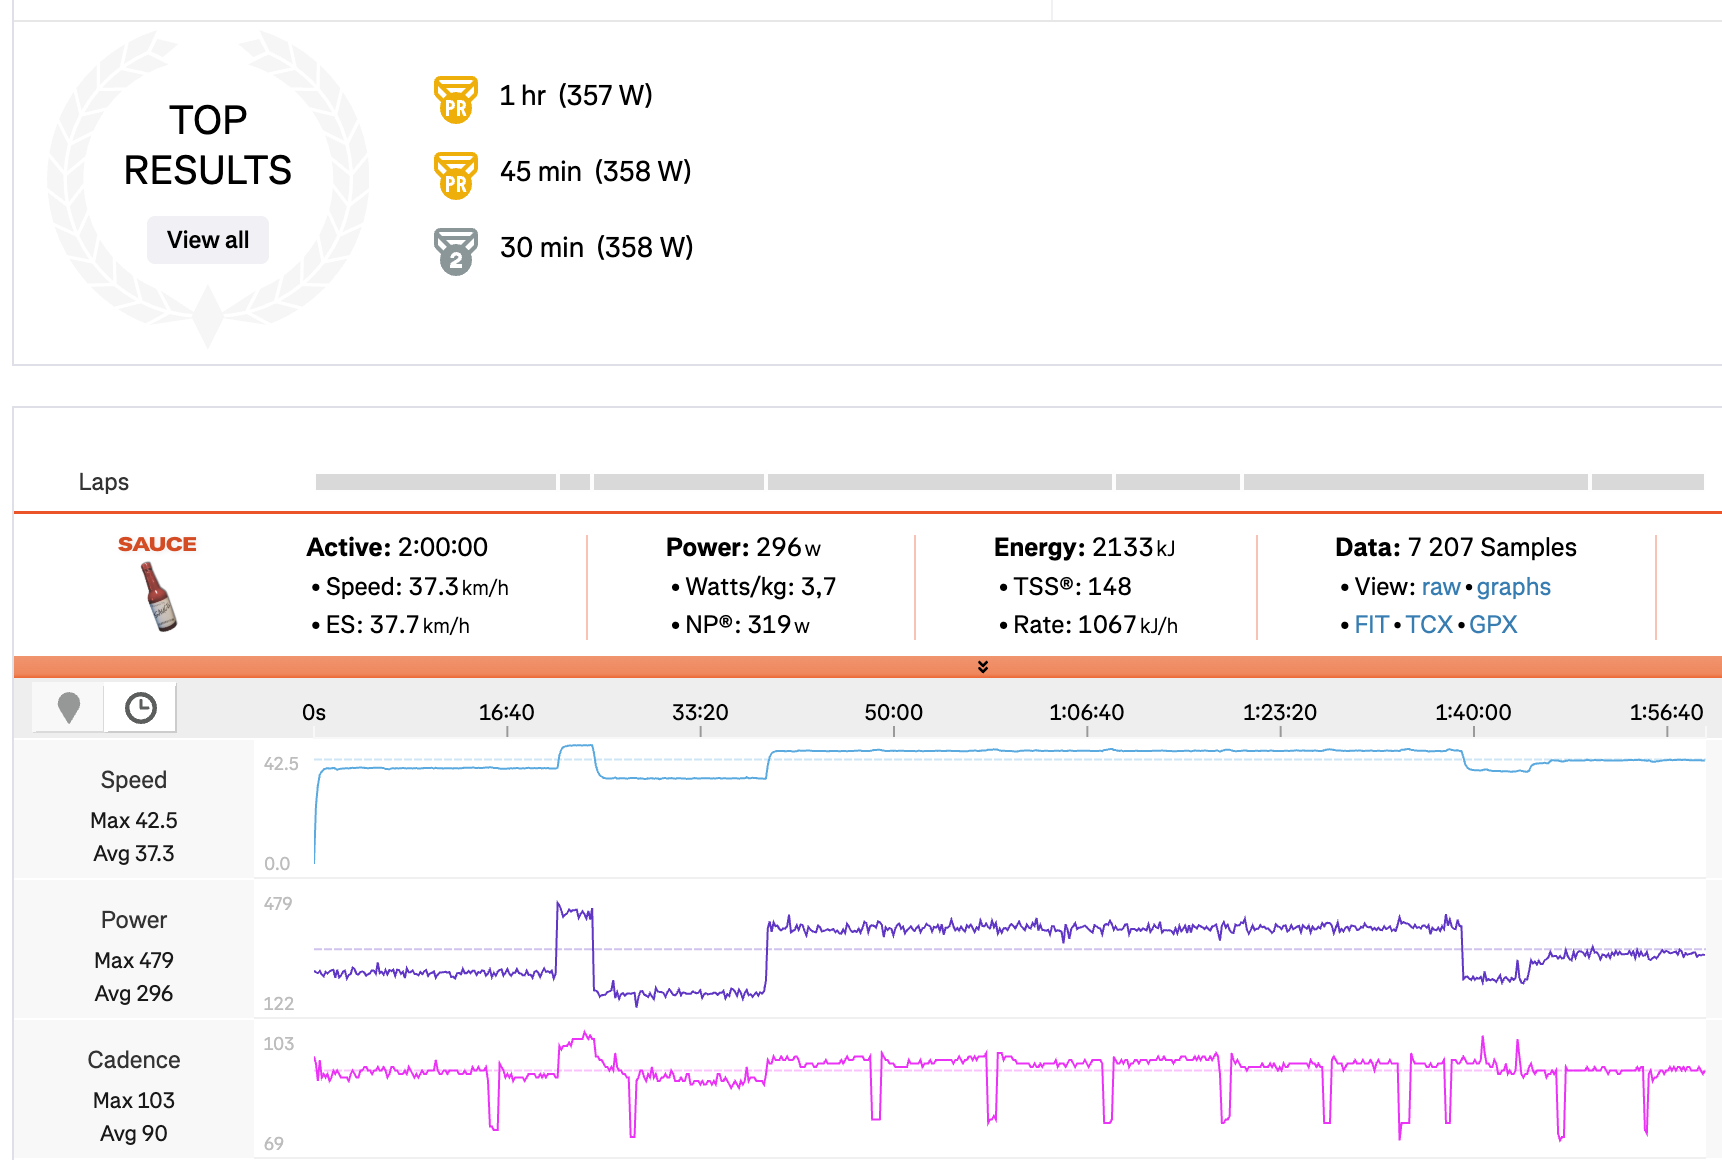
Task: Click the TSS®: 148 stat
Action: (1072, 587)
